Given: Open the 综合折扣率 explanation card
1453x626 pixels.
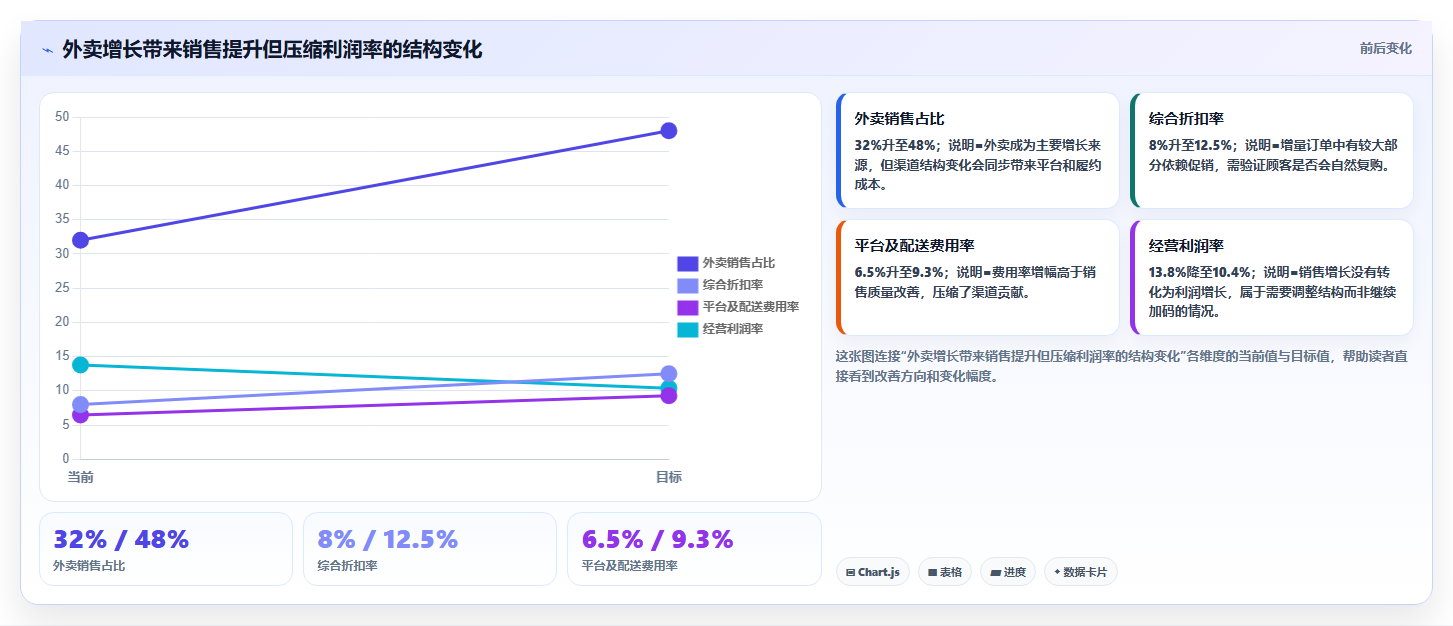Looking at the screenshot, I should coord(1271,151).
